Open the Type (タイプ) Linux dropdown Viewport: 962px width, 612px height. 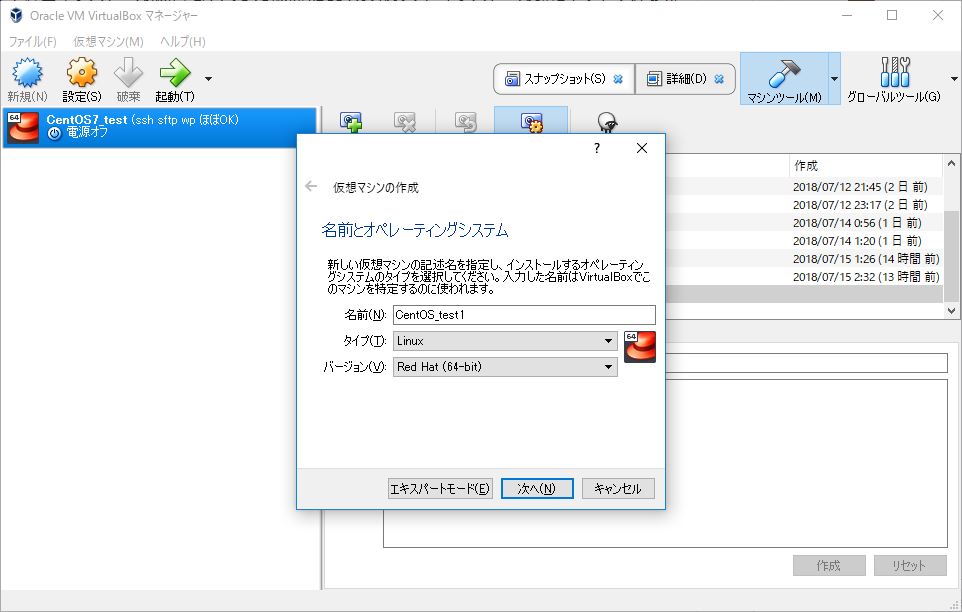[505, 341]
